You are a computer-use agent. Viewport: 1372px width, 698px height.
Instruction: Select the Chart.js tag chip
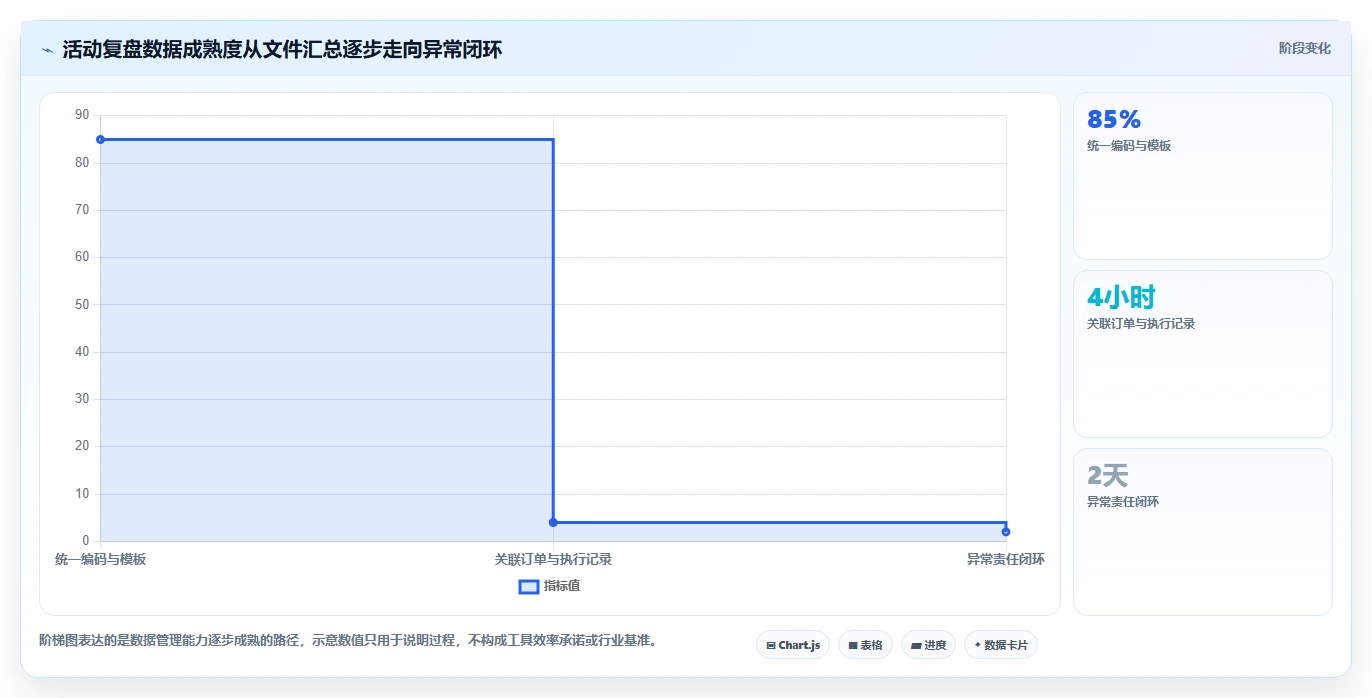coord(793,645)
